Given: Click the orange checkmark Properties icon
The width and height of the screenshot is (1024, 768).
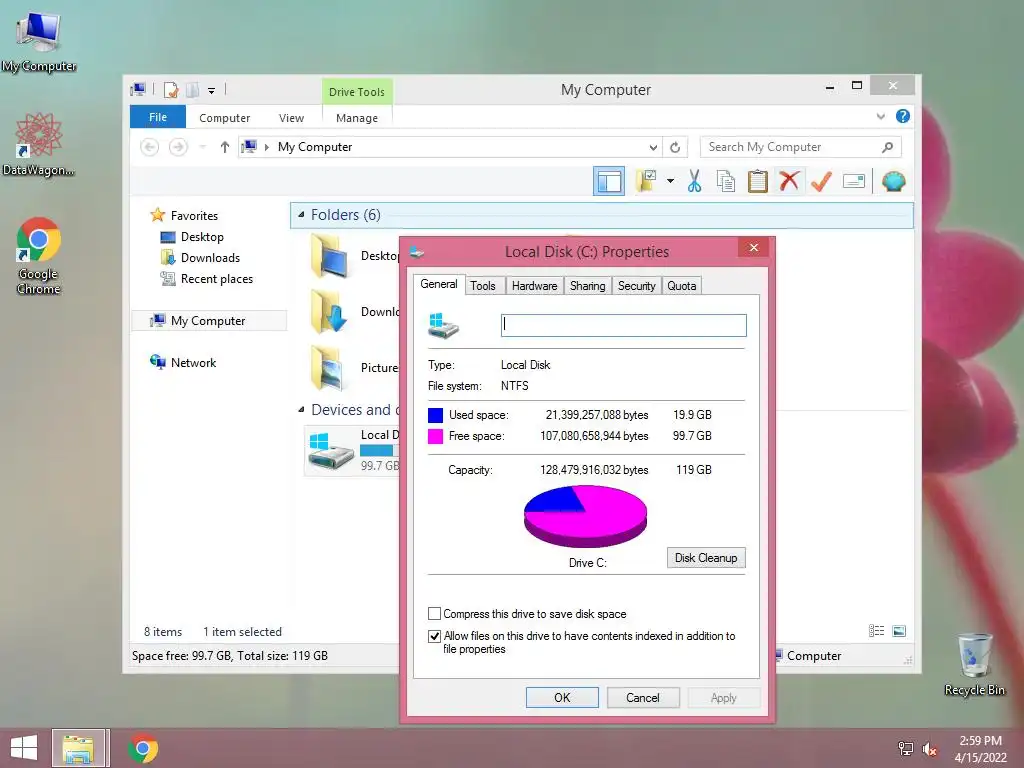Looking at the screenshot, I should (x=821, y=181).
